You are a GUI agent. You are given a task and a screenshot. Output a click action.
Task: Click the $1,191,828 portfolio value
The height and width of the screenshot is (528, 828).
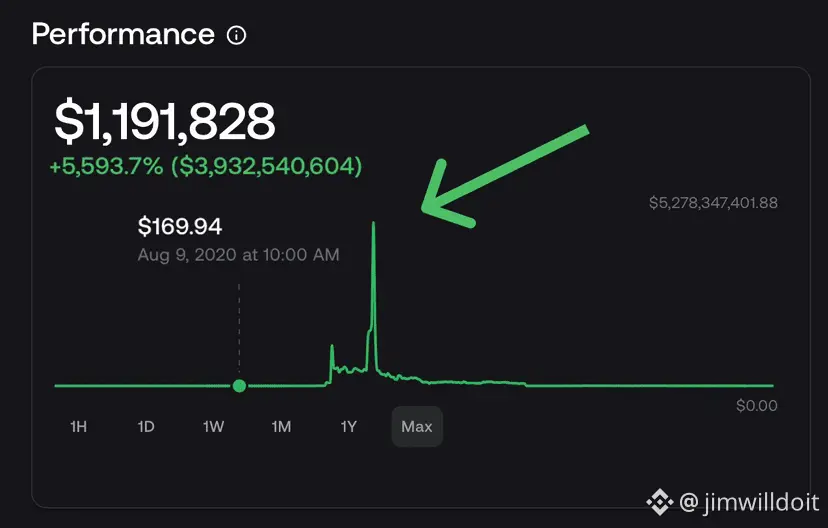coord(164,122)
